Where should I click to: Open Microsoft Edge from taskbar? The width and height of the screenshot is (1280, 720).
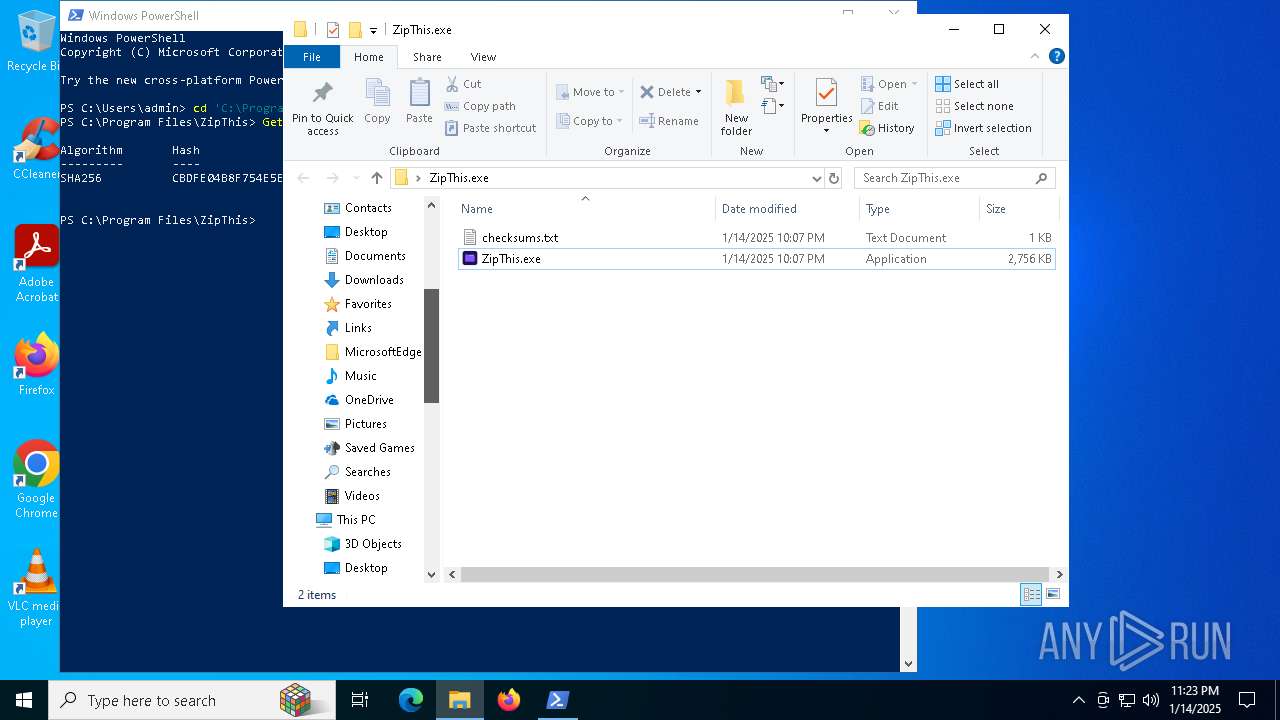coord(411,700)
